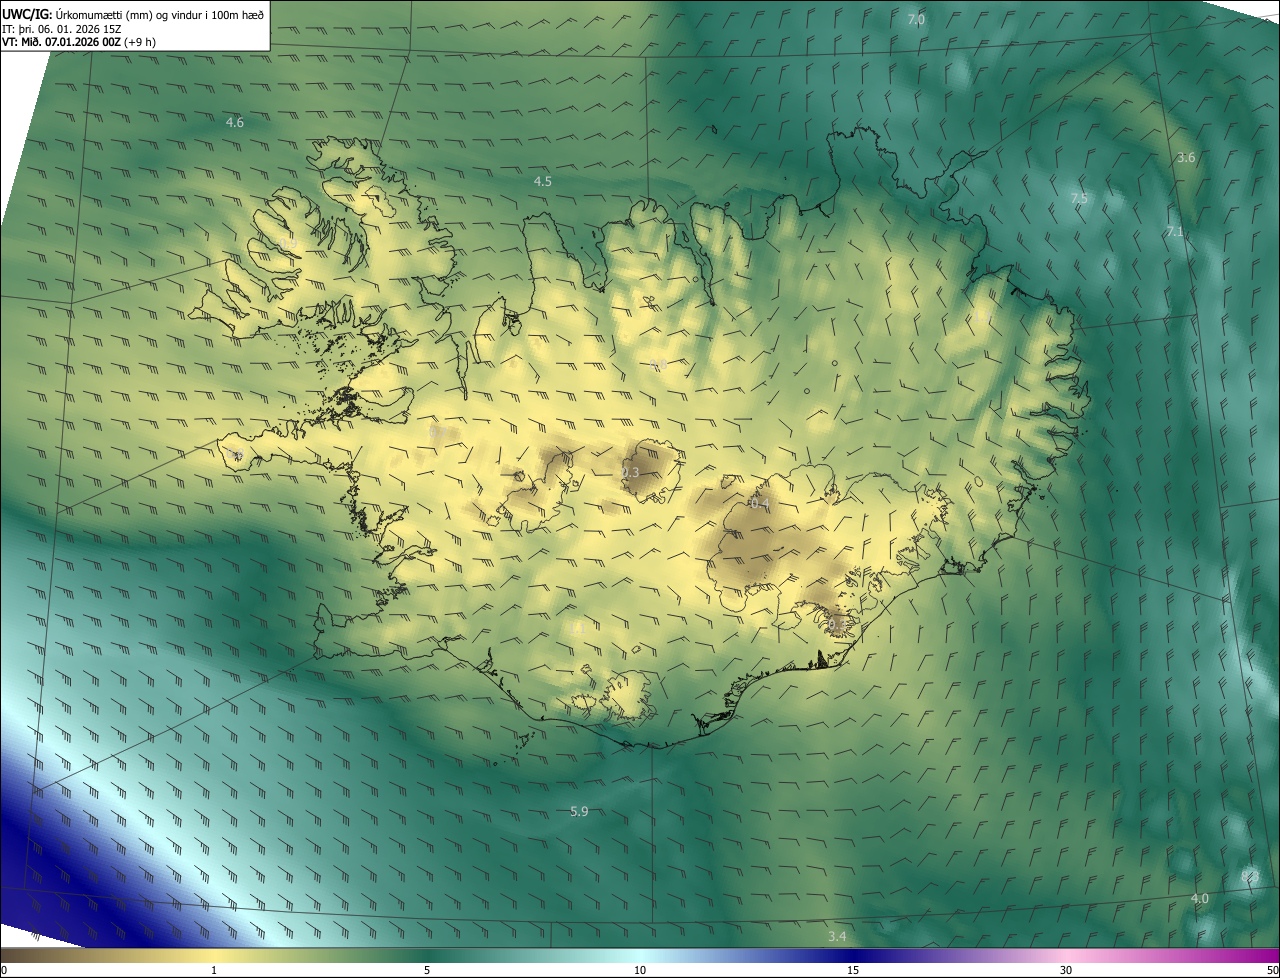Click the 4.5 precipitation value label
1280x978 pixels.
click(543, 182)
